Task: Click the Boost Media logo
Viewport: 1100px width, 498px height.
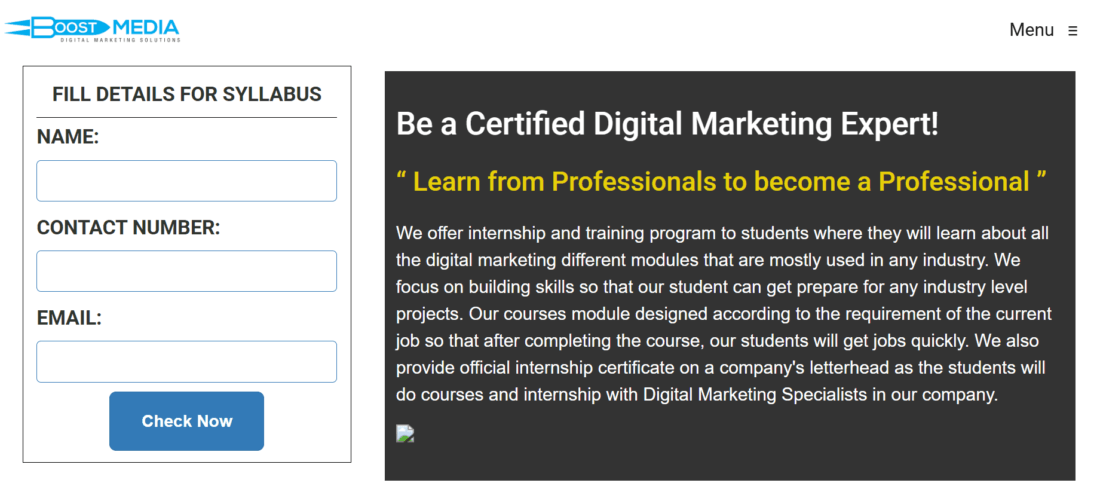Action: coord(92,27)
